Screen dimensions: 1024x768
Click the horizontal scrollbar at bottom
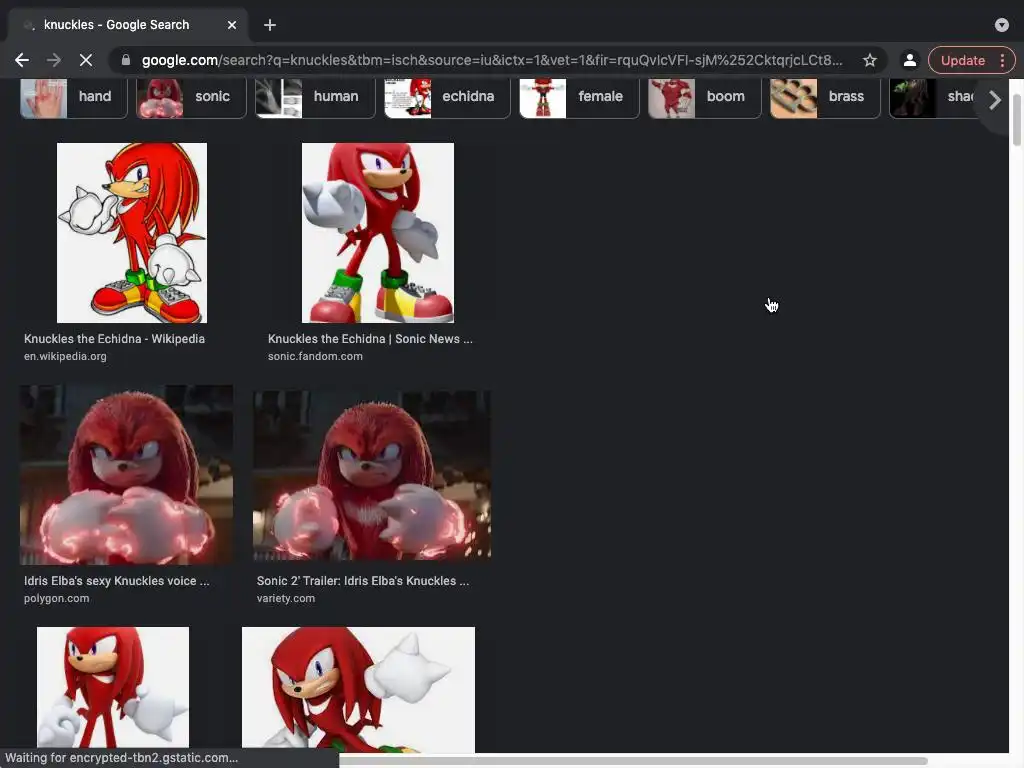(x=633, y=761)
